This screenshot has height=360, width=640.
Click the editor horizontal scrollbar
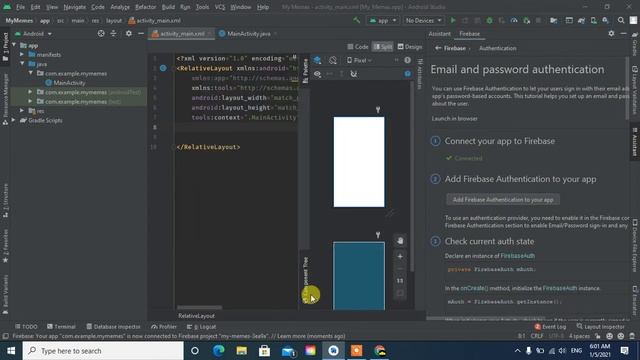pyautogui.click(x=200, y=307)
